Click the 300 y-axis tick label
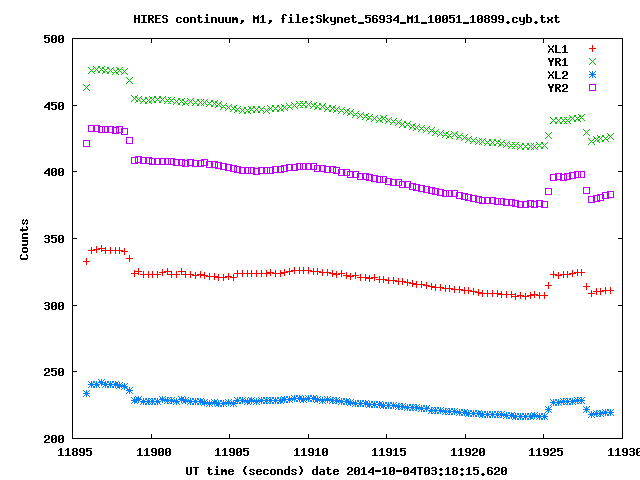Viewport: 640px width, 480px height. click(54, 306)
